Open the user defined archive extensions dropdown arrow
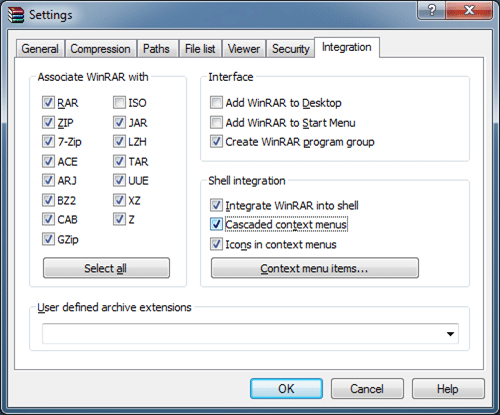 (x=450, y=334)
